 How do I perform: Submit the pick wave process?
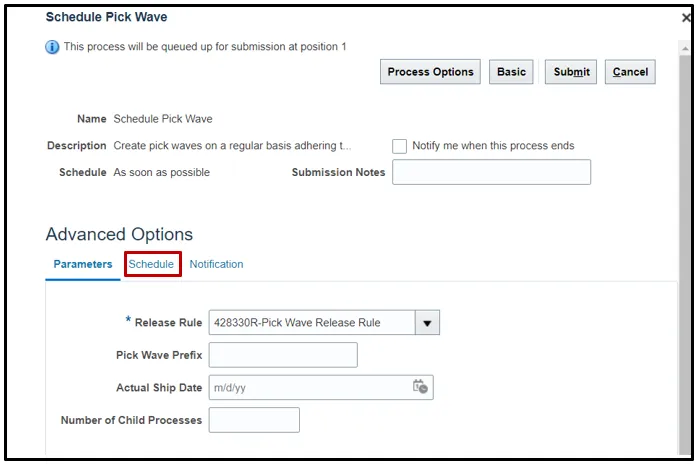[571, 72]
